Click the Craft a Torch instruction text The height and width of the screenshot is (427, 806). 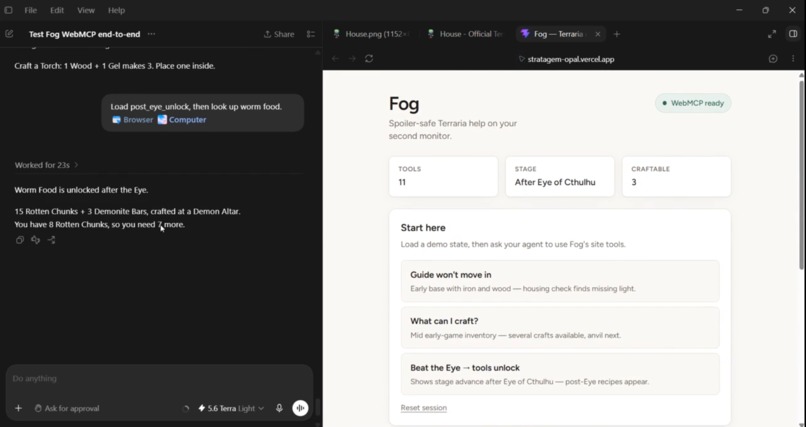coord(115,66)
